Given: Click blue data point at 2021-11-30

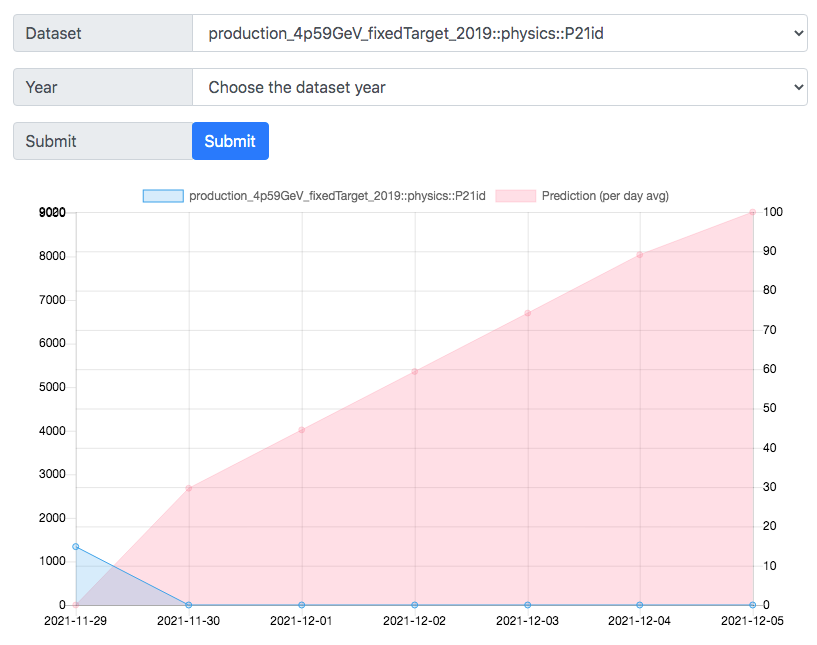Looking at the screenshot, I should 189,605.
